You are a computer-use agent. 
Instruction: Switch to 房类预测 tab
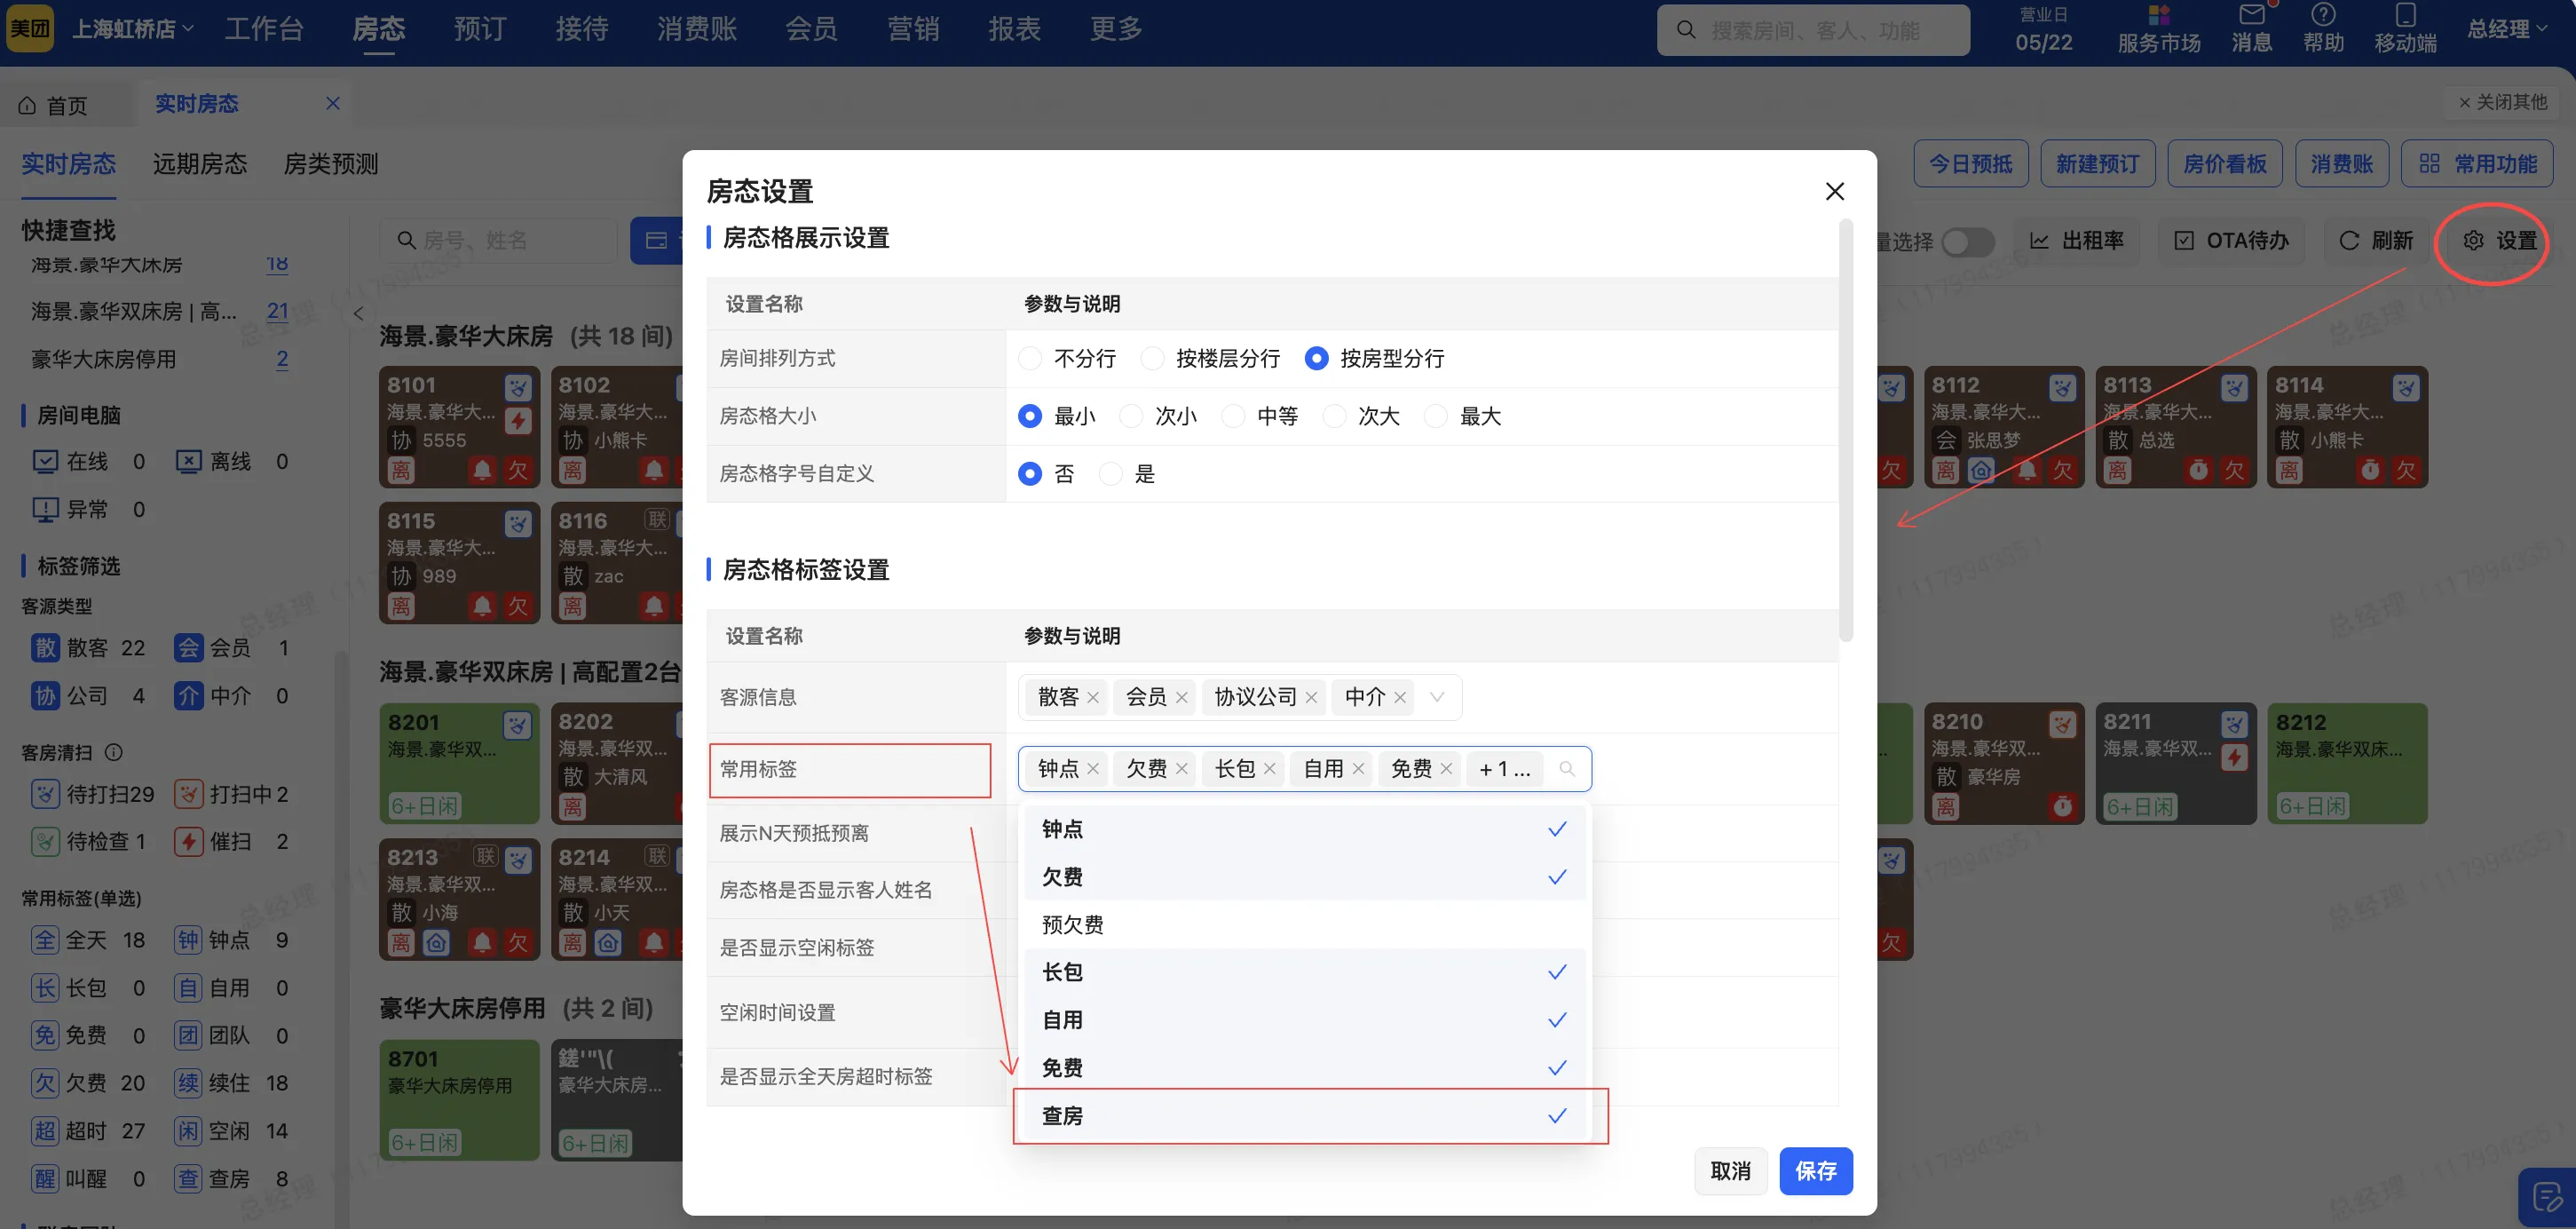(x=331, y=164)
